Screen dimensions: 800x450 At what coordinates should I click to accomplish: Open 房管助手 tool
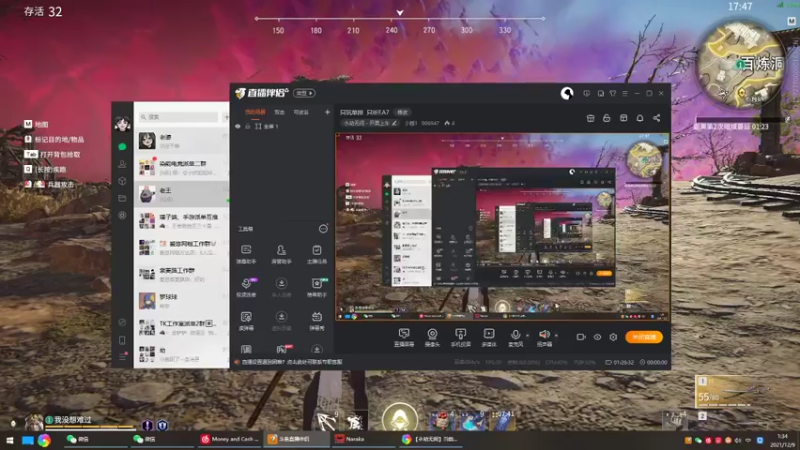click(x=281, y=254)
